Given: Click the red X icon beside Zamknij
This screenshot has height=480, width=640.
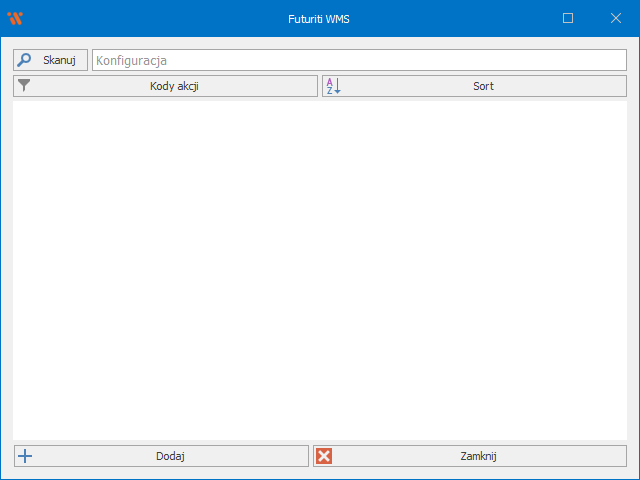Looking at the screenshot, I should [324, 456].
